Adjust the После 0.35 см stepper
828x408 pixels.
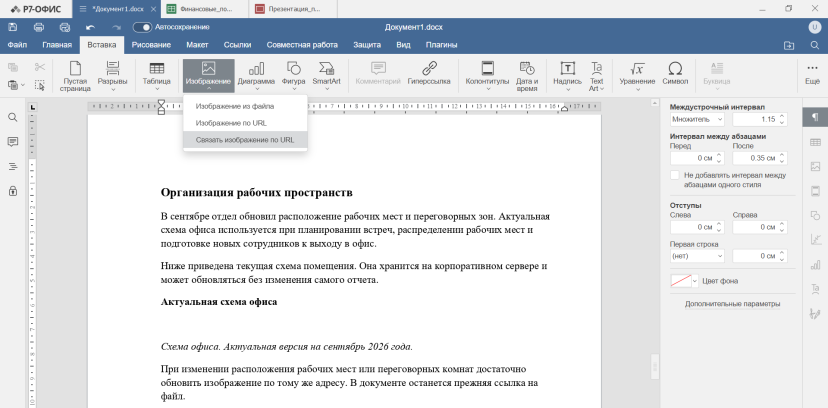(782, 158)
